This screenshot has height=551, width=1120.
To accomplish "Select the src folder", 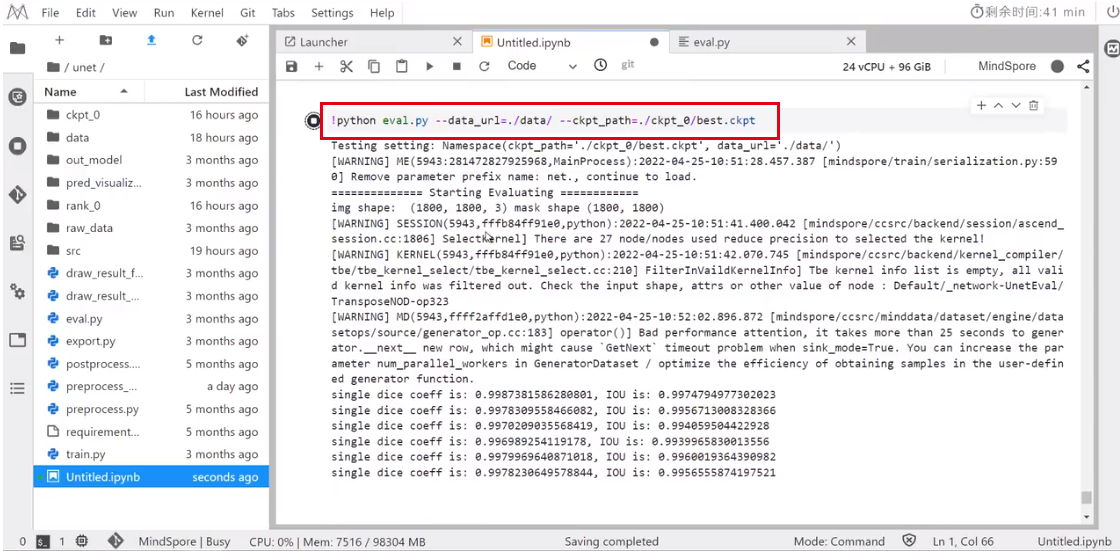I will (x=151, y=251).
